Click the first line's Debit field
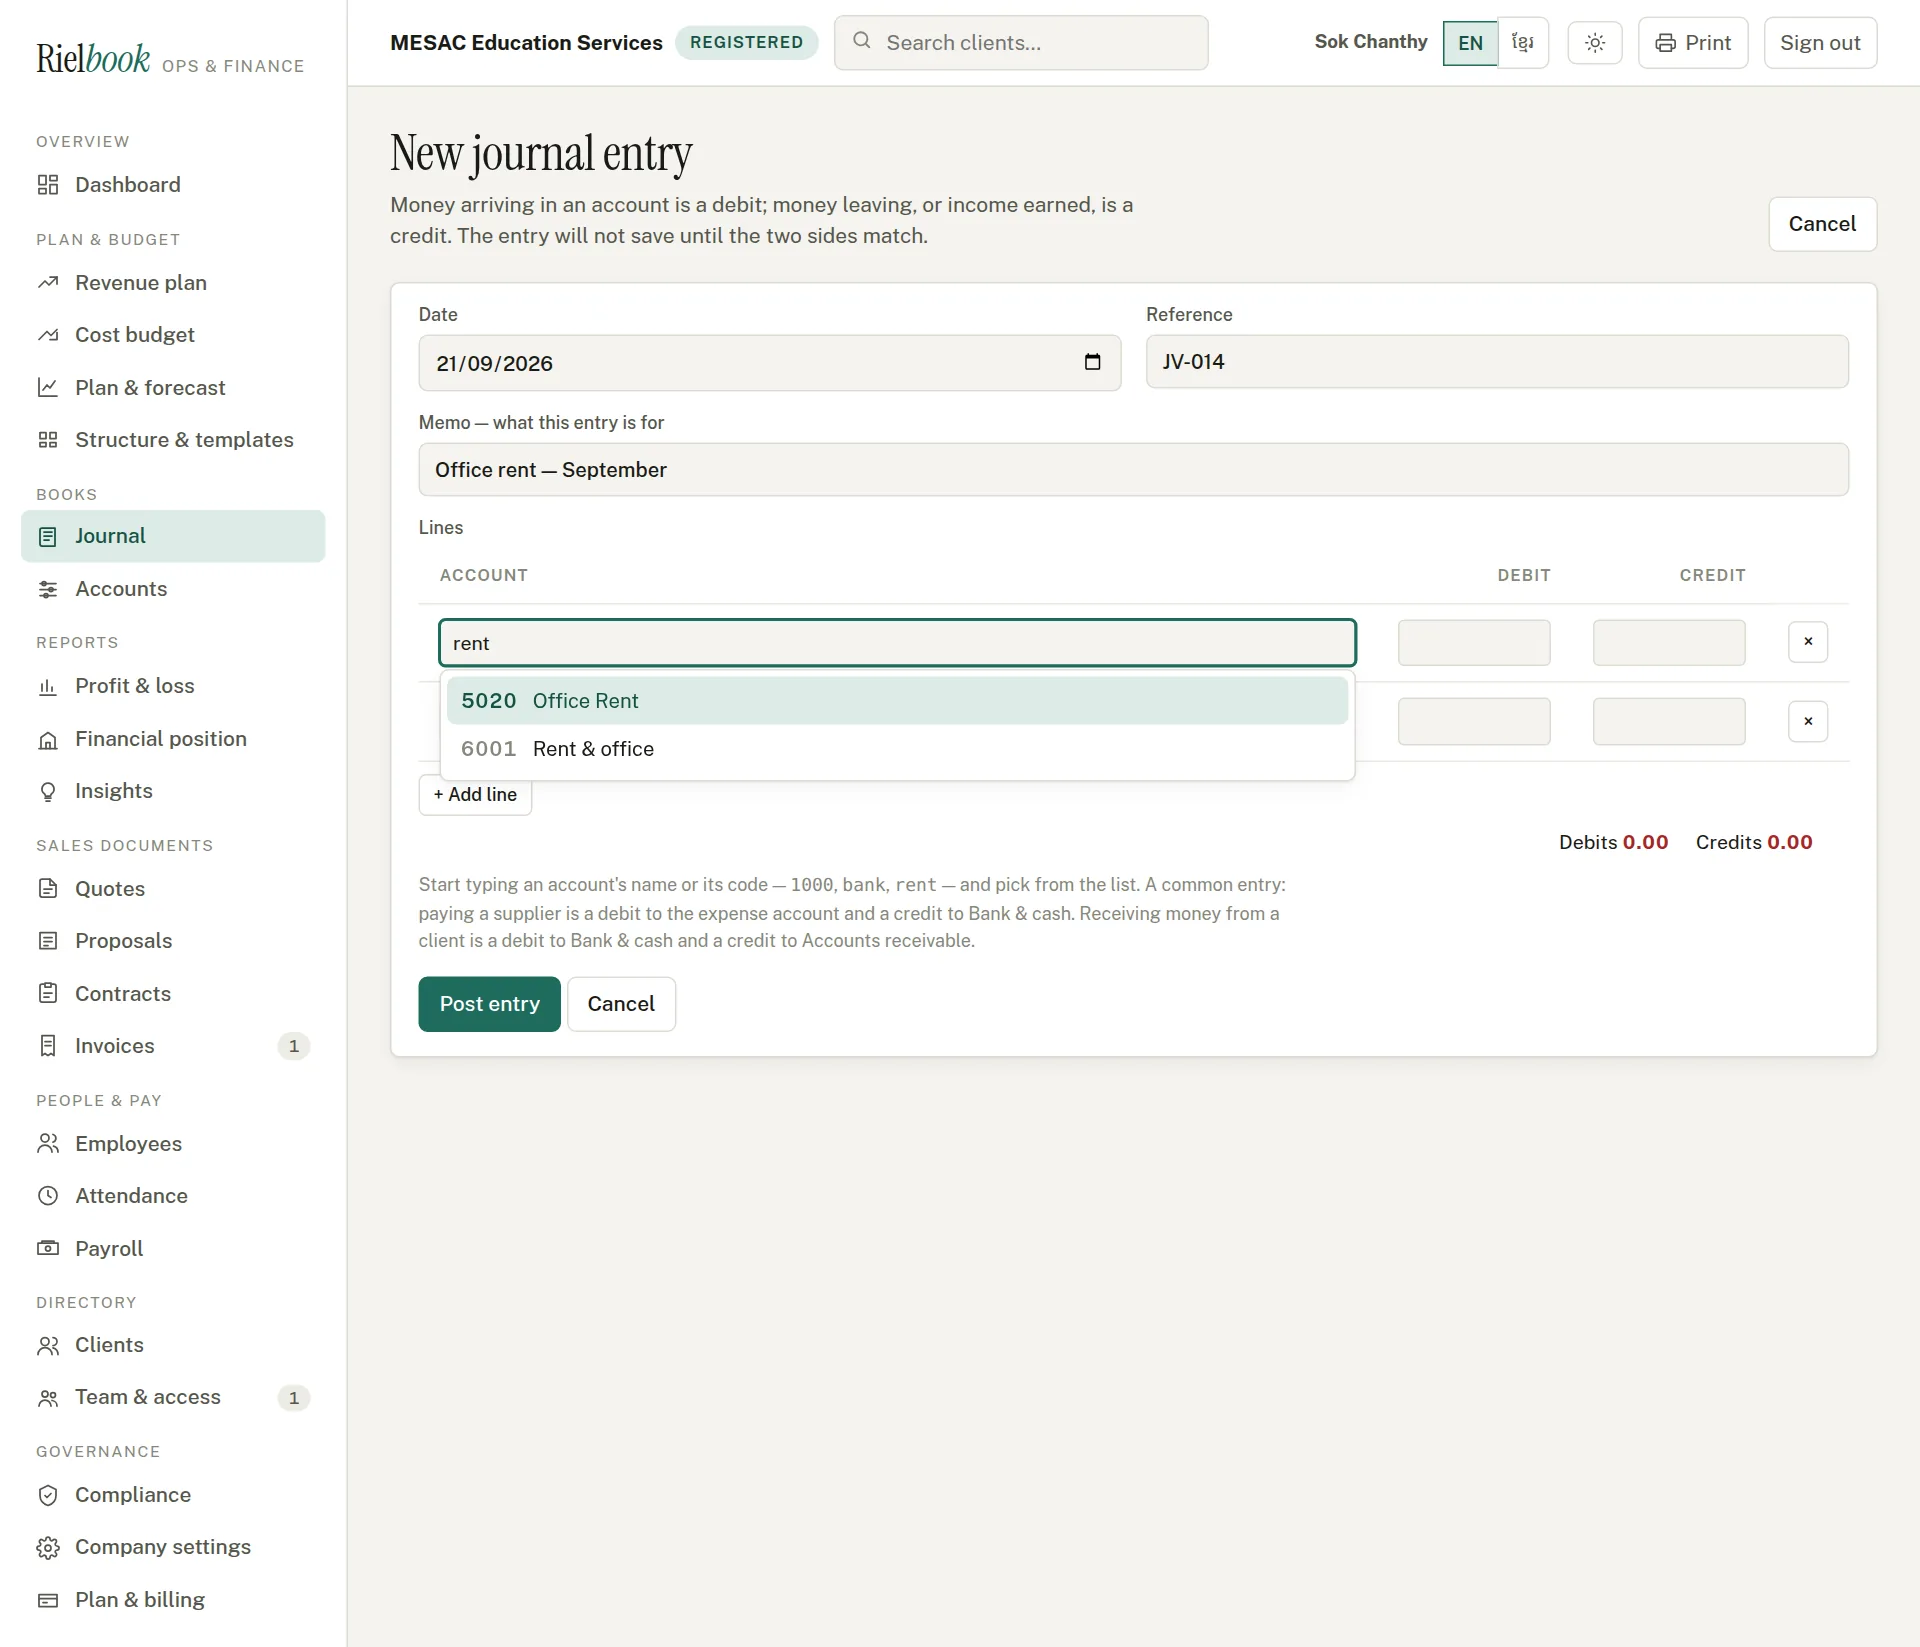The width and height of the screenshot is (1920, 1647). click(x=1474, y=643)
